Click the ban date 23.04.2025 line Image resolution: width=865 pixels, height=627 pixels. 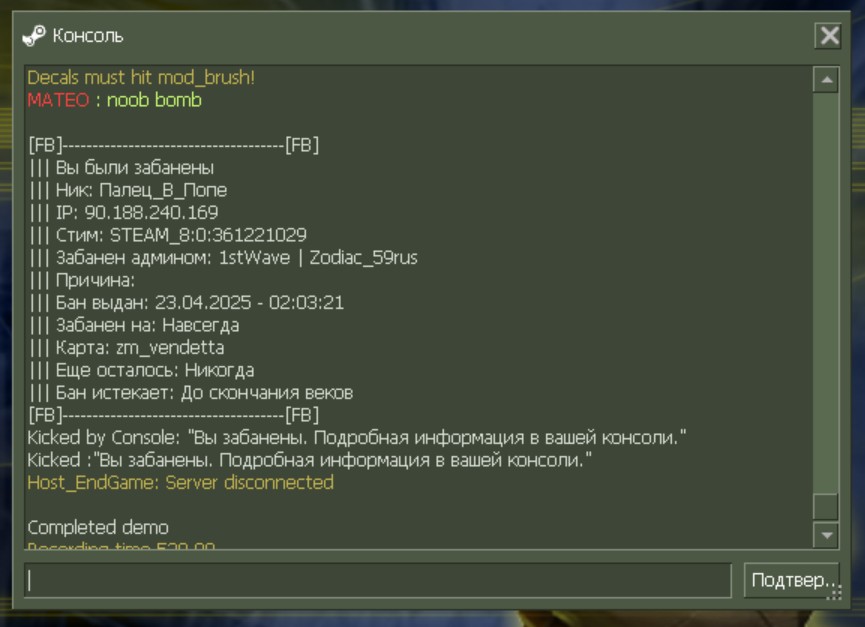coord(186,302)
